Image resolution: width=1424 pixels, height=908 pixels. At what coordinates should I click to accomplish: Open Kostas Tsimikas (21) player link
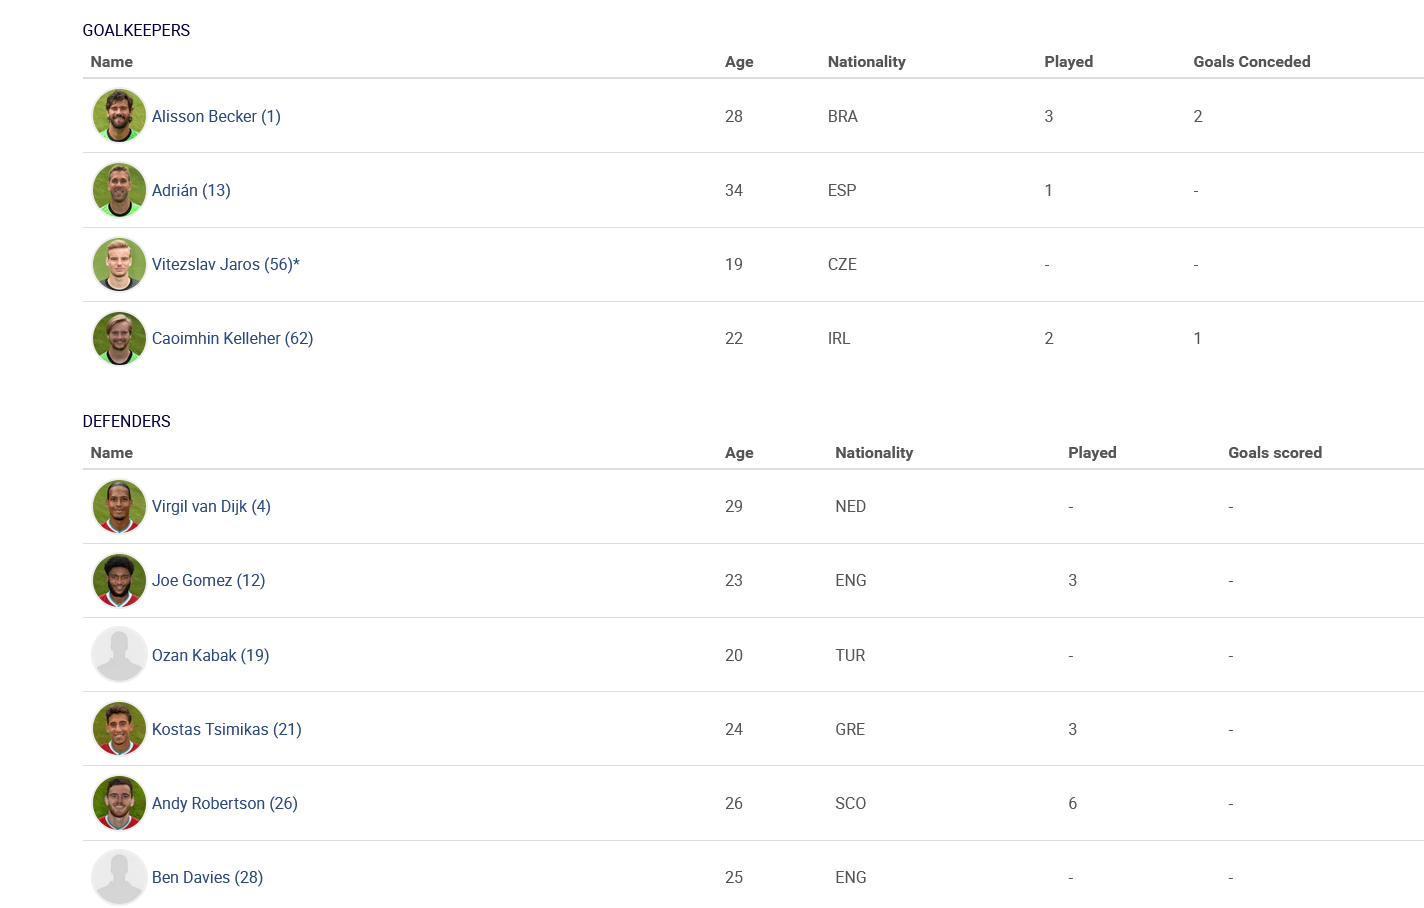coord(226,729)
